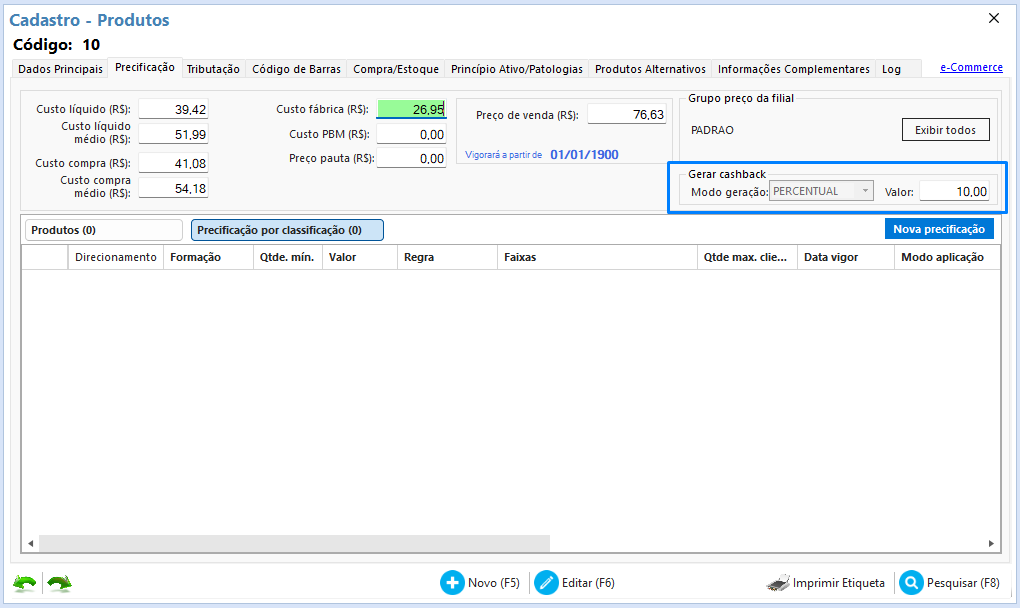Click the cashback Valor field

tap(954, 192)
